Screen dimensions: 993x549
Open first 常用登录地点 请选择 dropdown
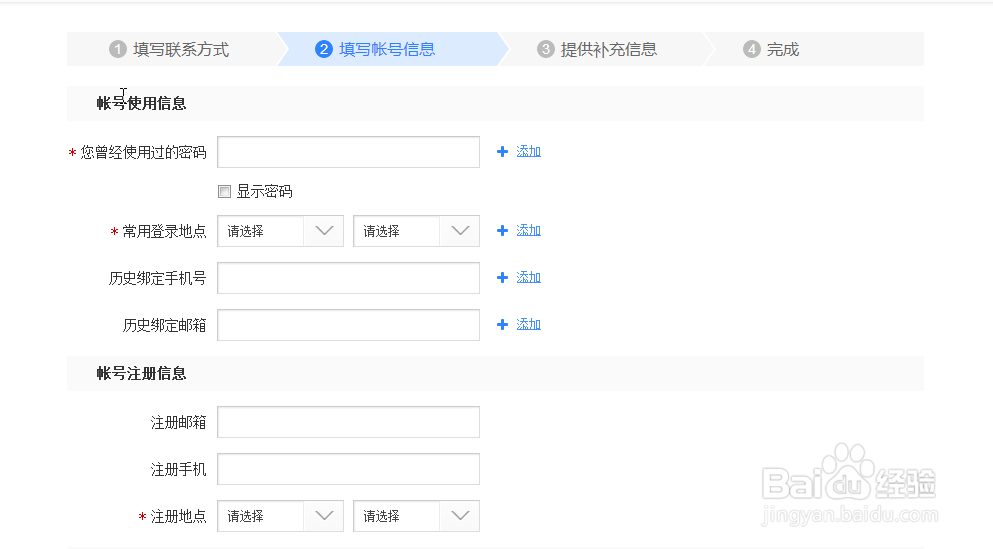click(x=280, y=231)
